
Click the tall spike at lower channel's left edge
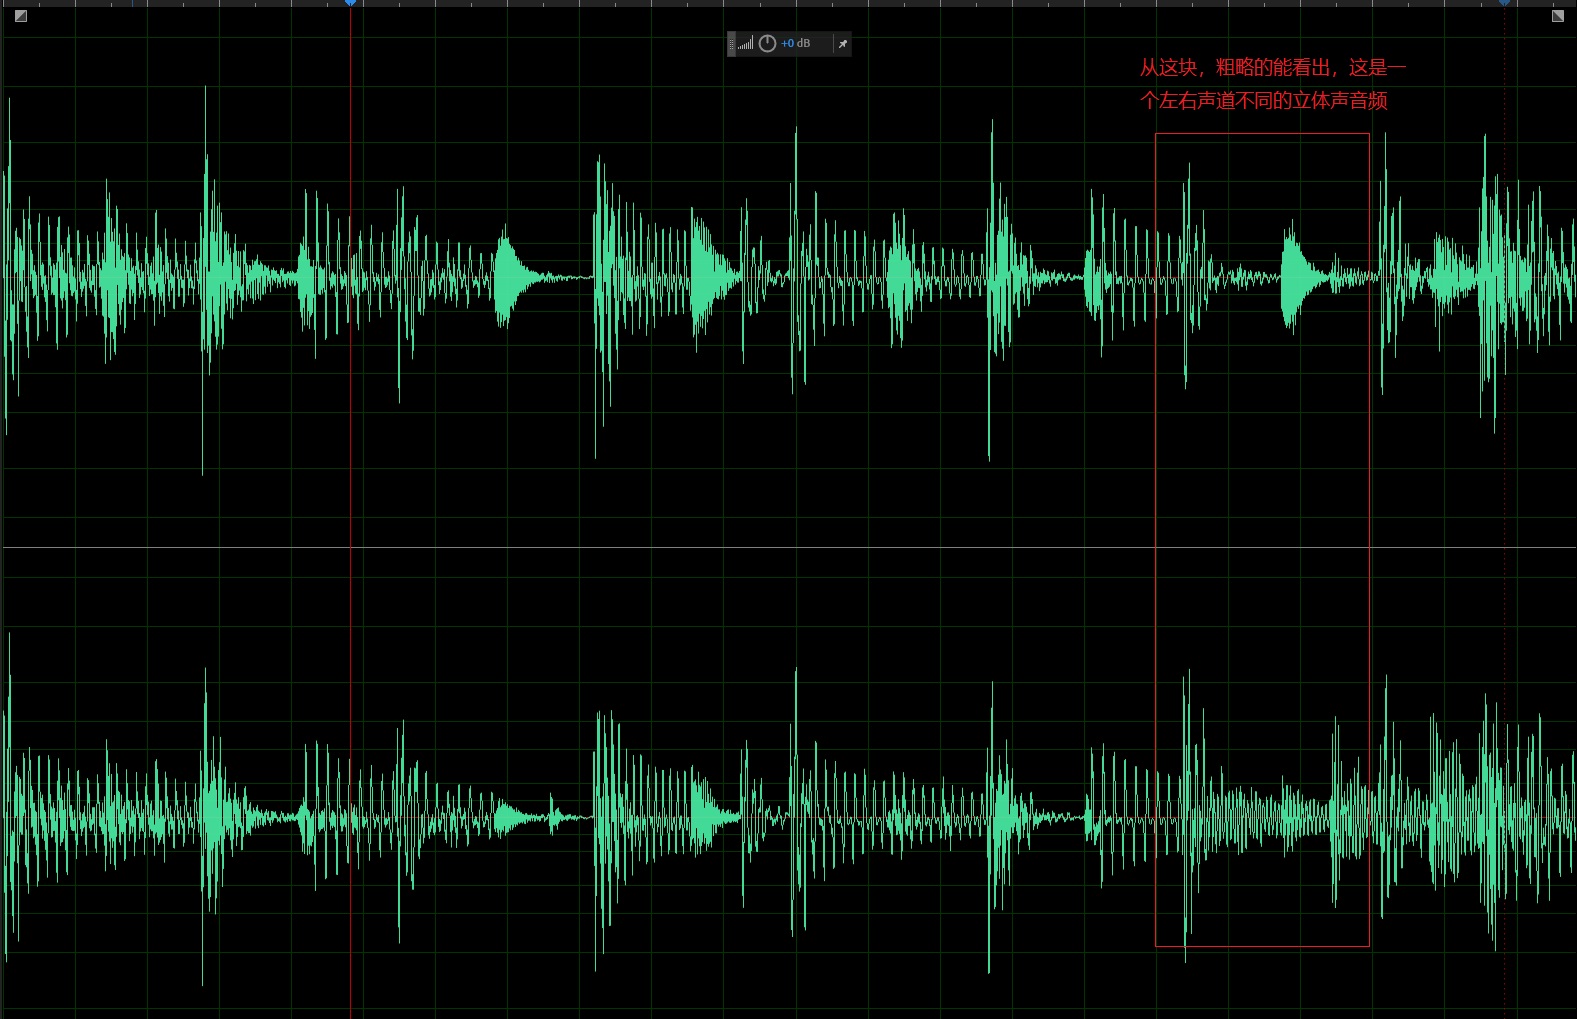8,810
